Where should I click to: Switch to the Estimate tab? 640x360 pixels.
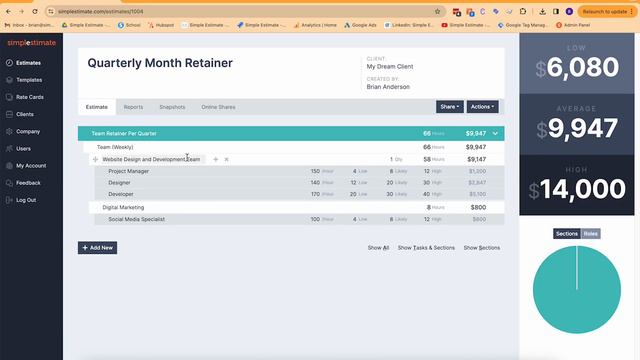[x=97, y=107]
